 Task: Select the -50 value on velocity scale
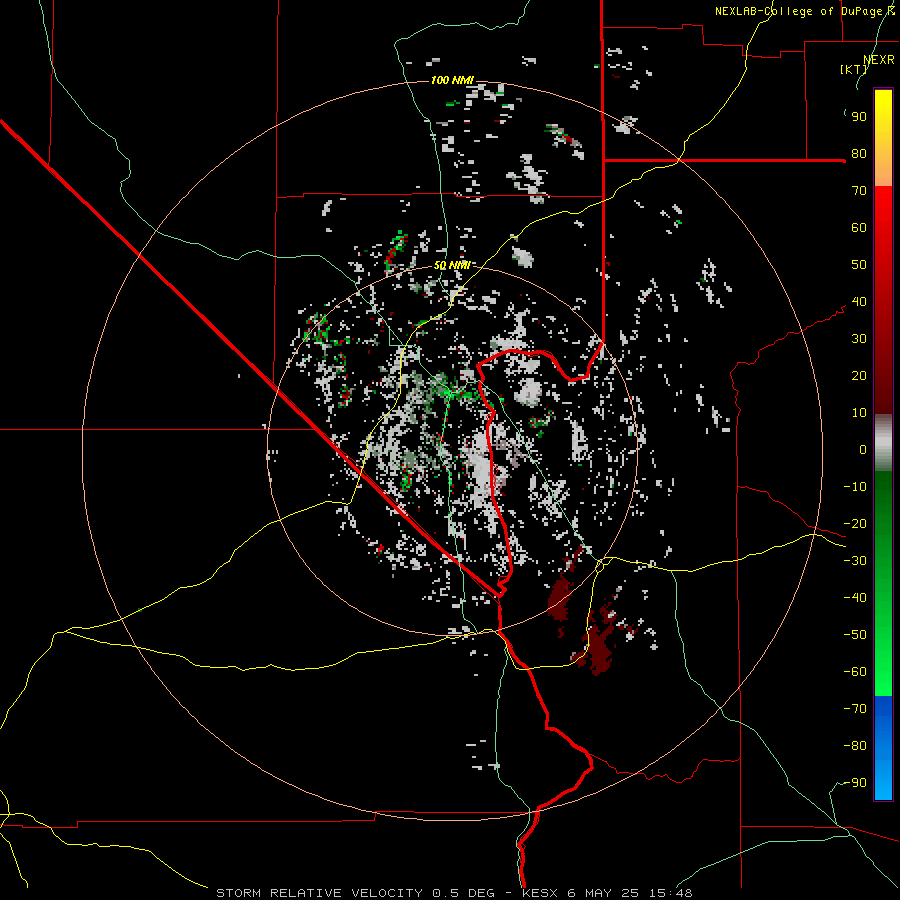coord(855,635)
